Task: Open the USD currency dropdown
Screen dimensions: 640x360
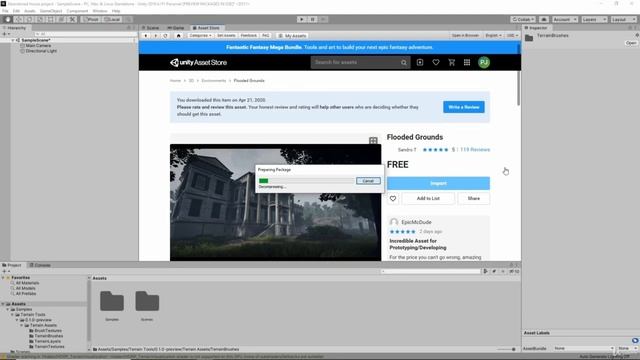Action: click(512, 36)
